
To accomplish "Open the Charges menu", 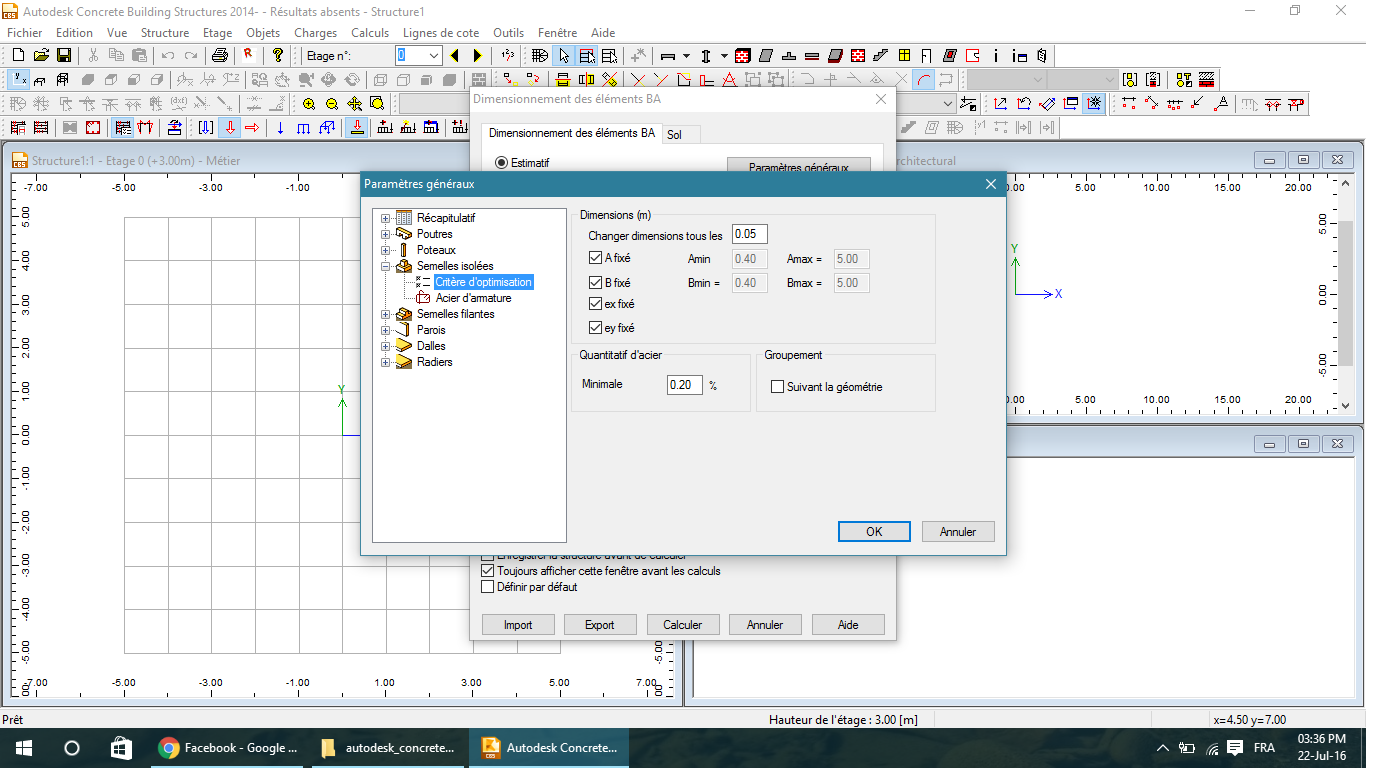I will 315,33.
